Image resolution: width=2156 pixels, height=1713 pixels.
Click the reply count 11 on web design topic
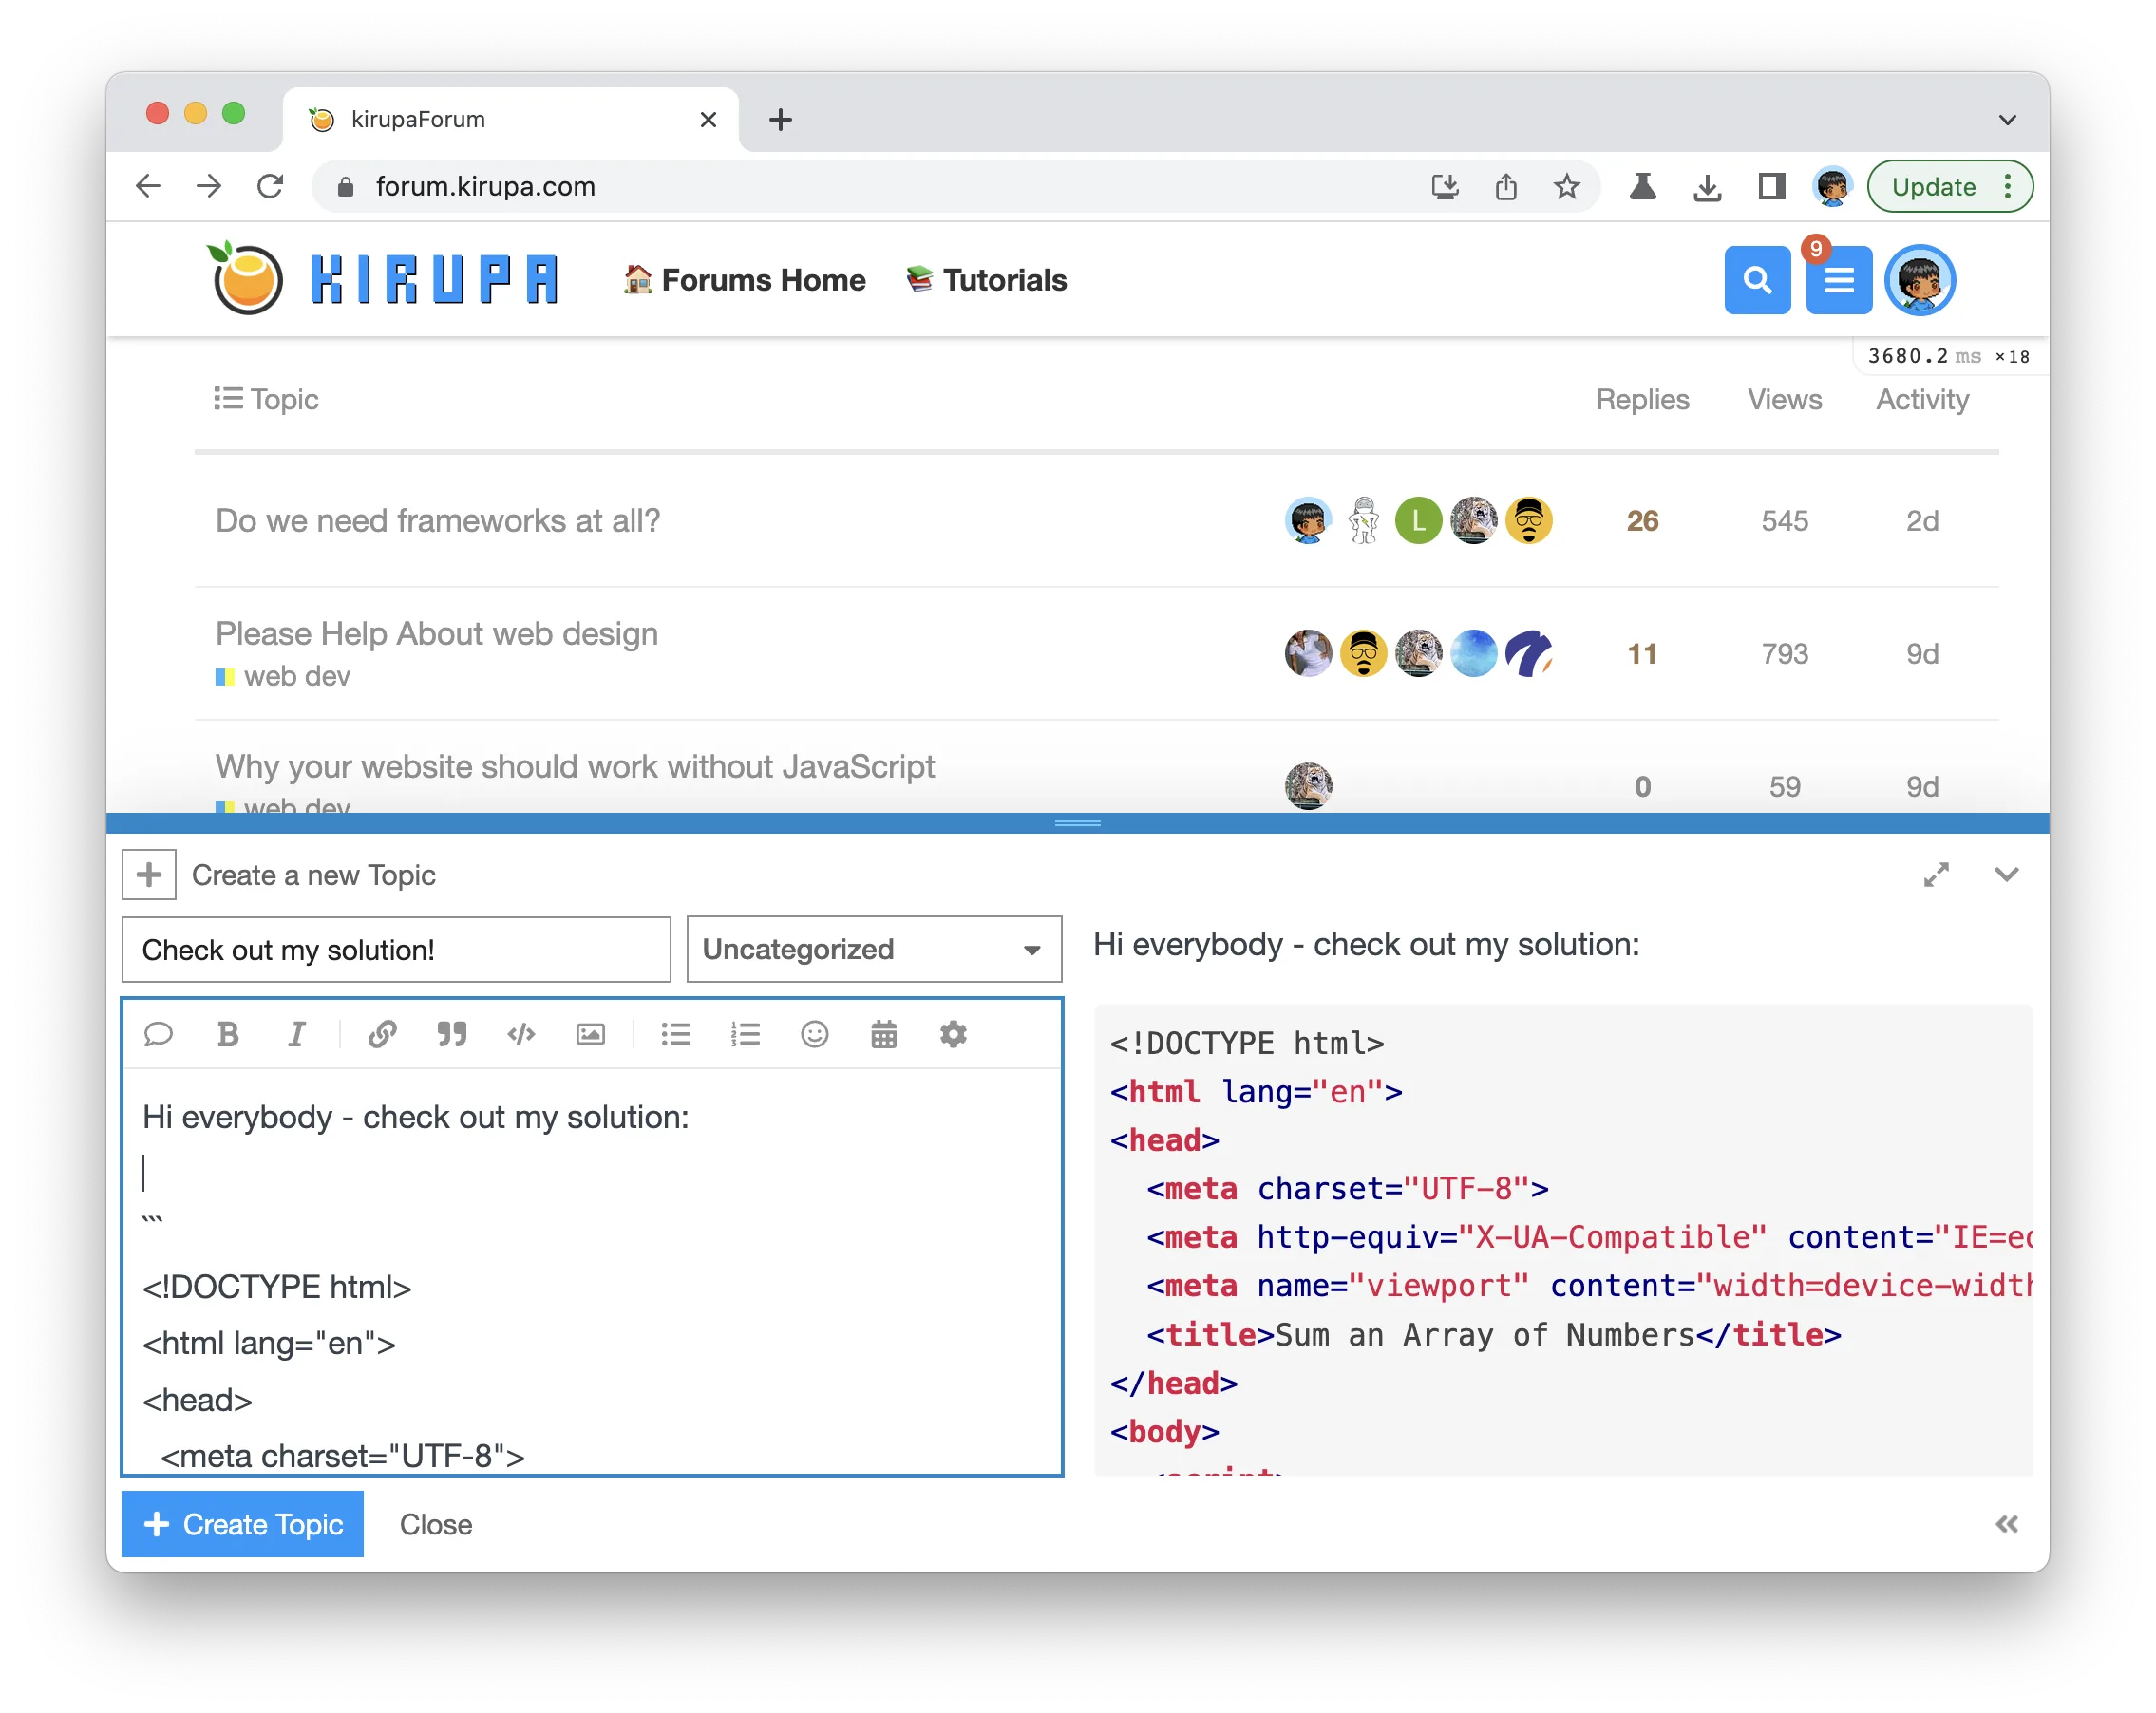[x=1642, y=654]
